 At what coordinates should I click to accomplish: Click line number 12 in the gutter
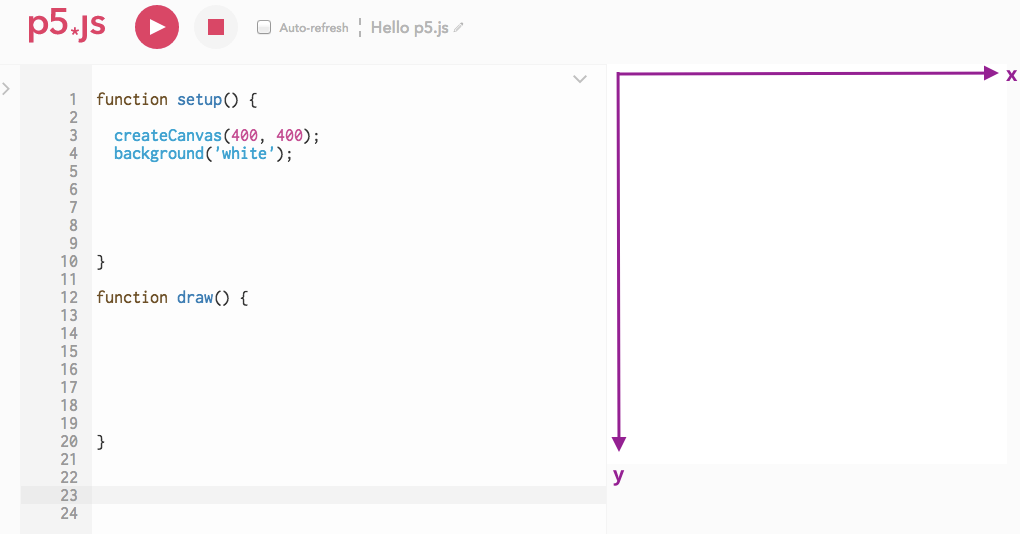tap(69, 297)
